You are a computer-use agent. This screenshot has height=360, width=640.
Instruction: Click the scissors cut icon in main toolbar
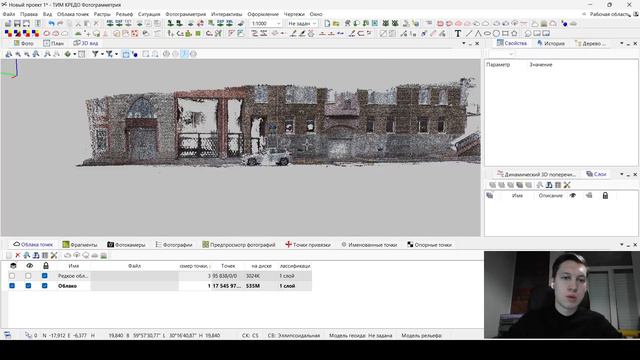pos(78,24)
